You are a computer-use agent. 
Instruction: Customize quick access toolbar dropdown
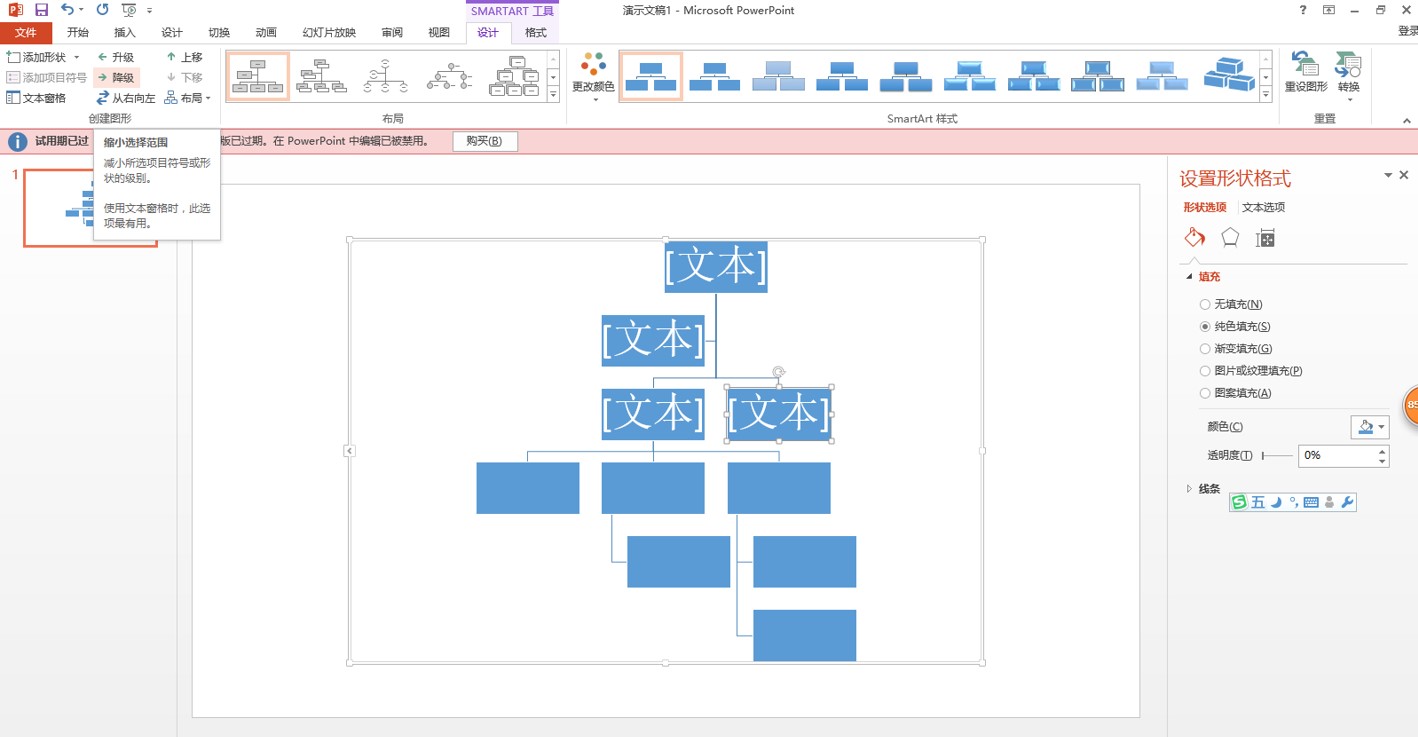coord(150,10)
